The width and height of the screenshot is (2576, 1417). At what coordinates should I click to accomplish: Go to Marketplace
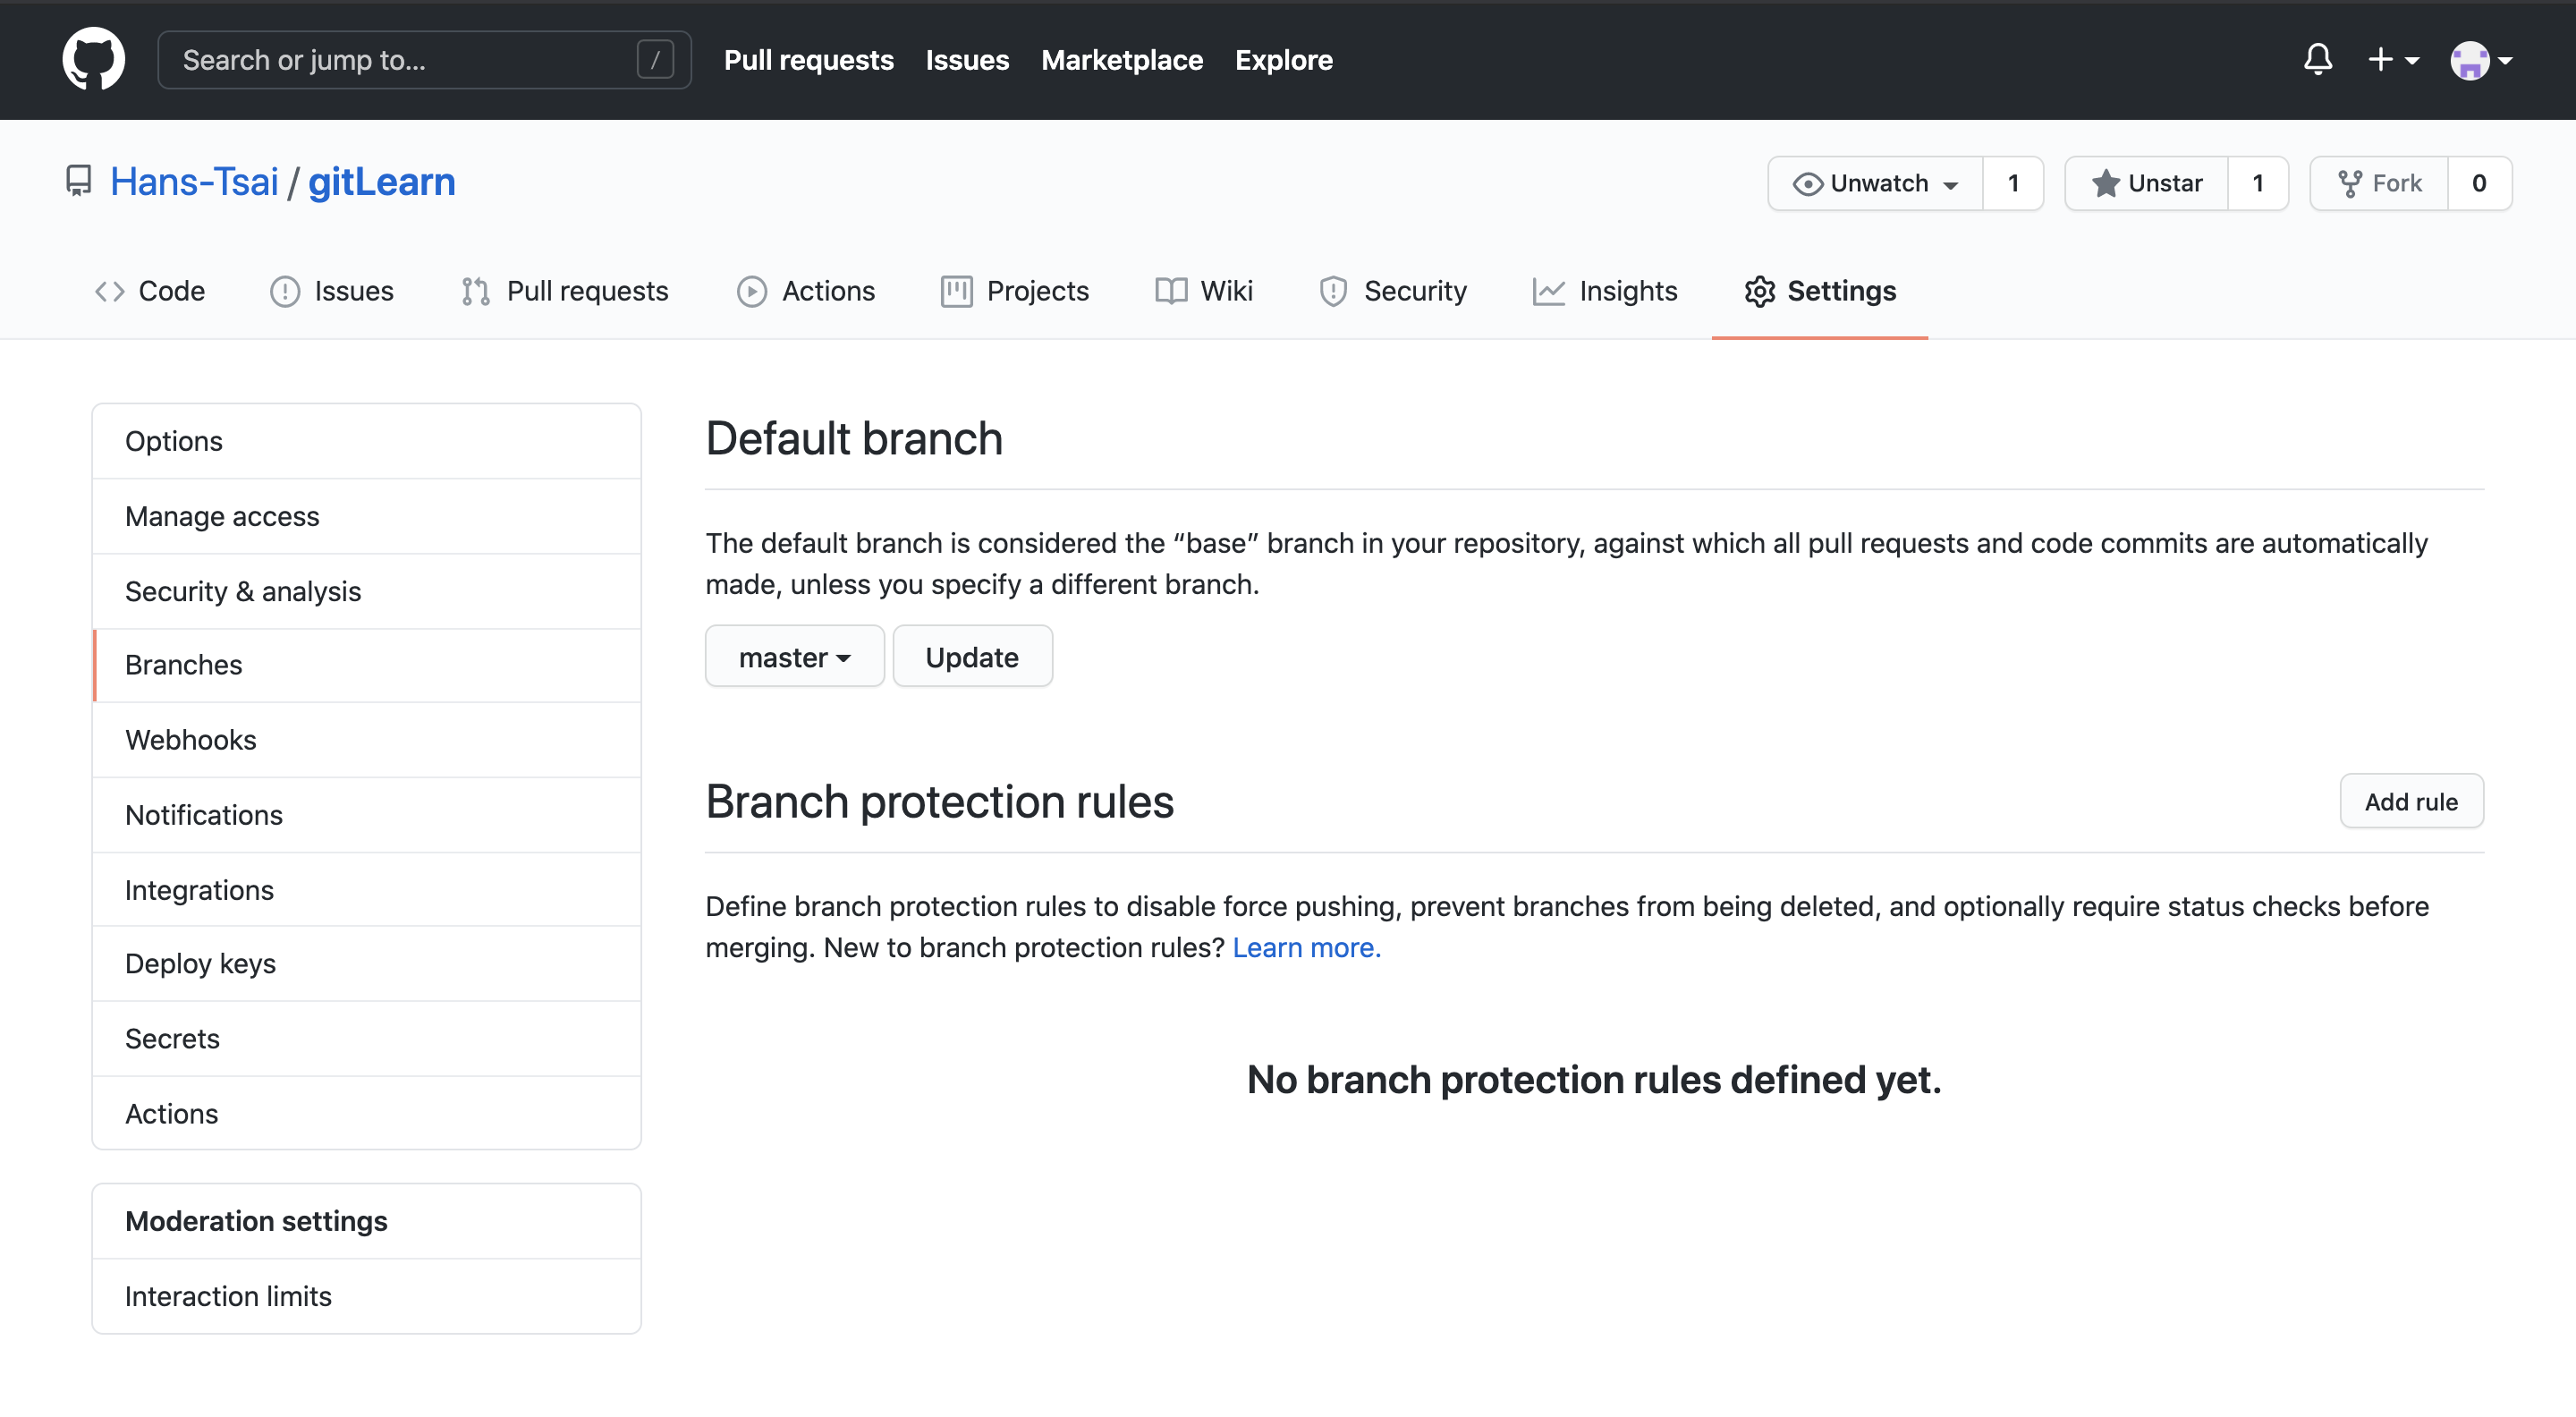1121,60
